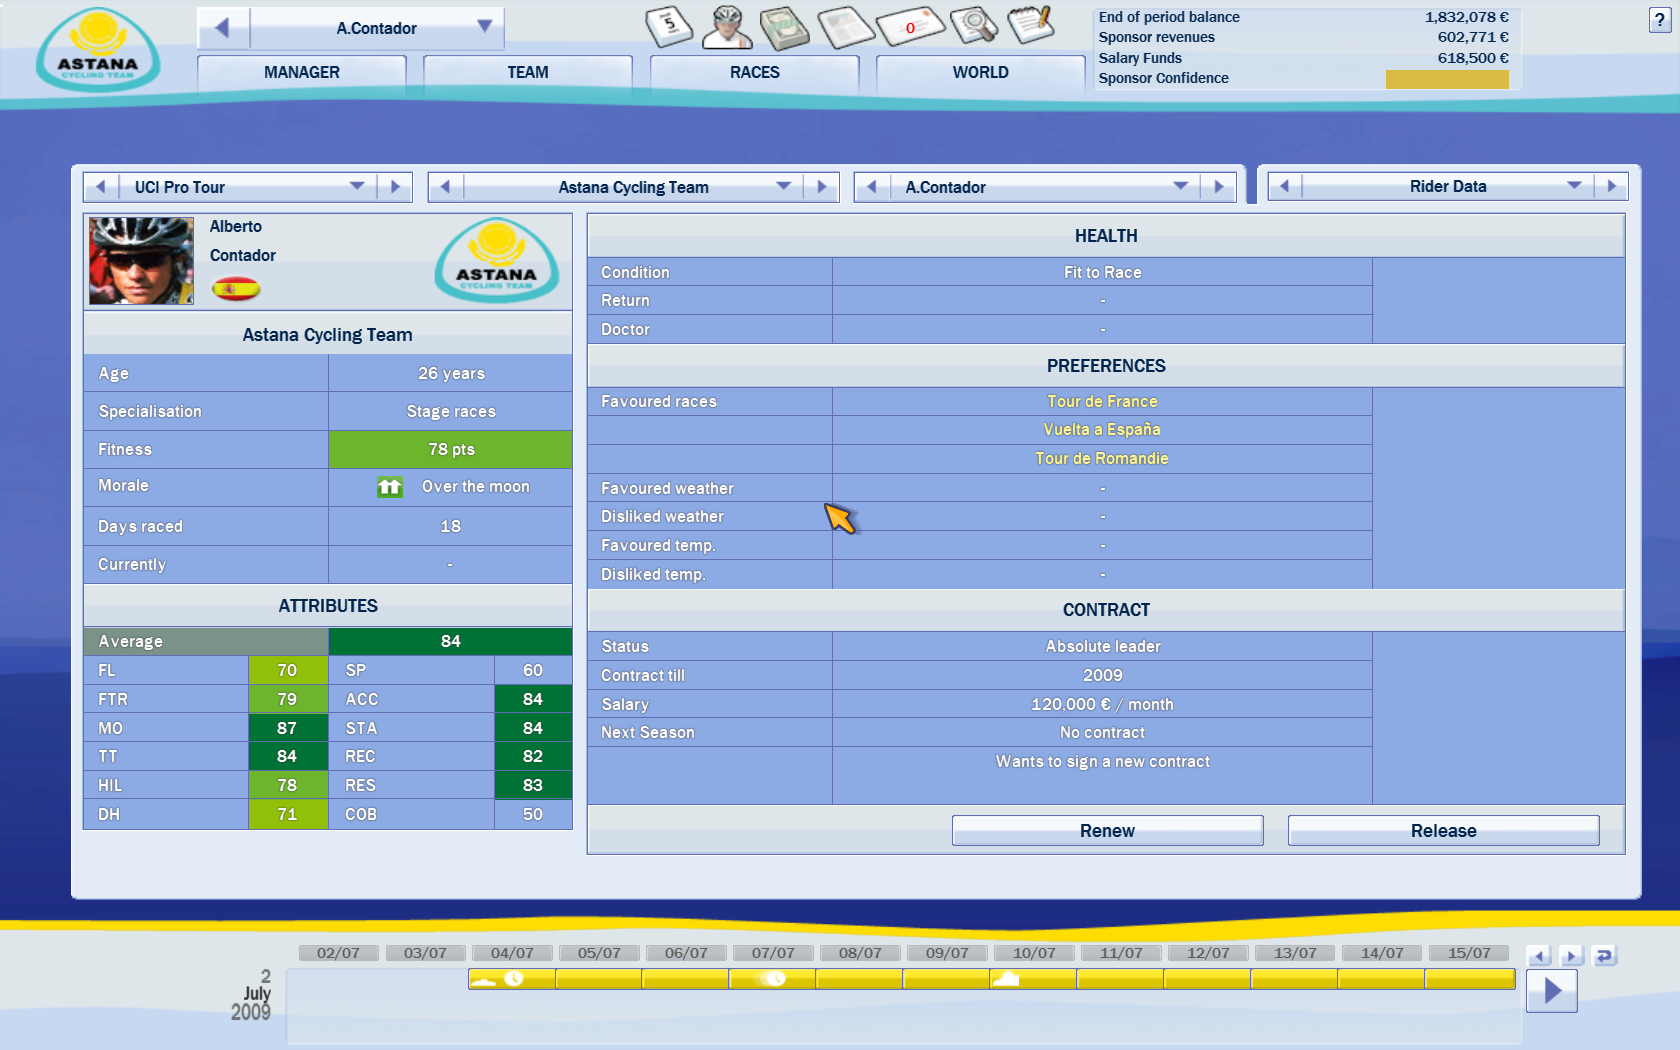Open the calendar icon in top toolbar
Screen dimensions: 1680x1050
(669, 25)
